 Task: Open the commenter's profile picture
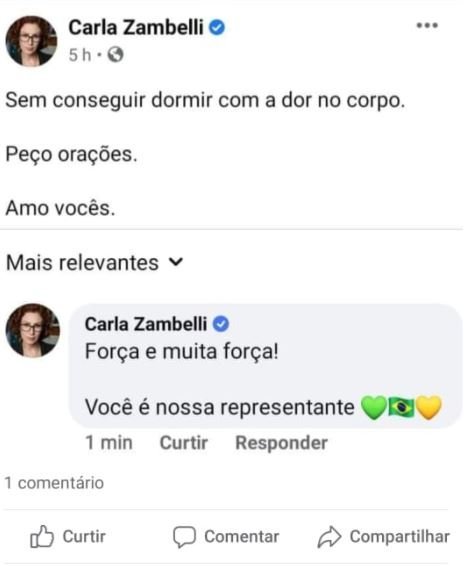33,330
